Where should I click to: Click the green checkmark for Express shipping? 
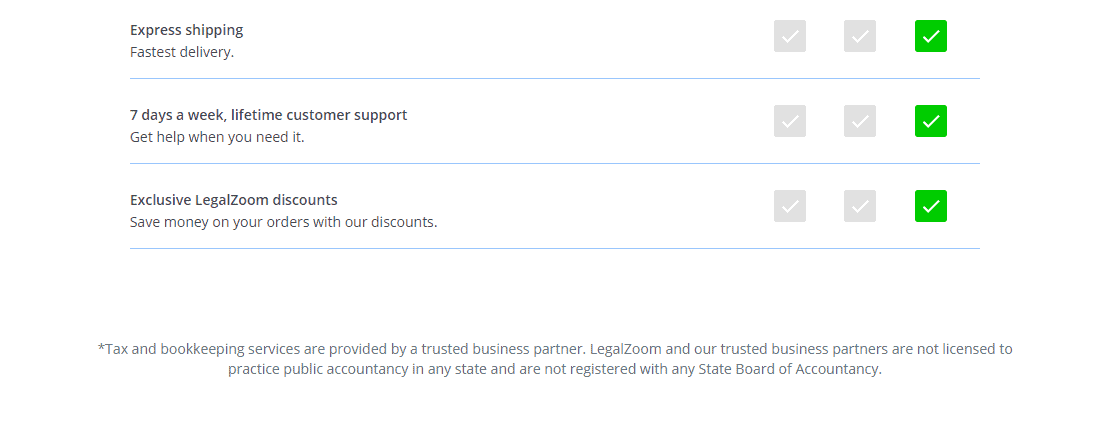[931, 36]
